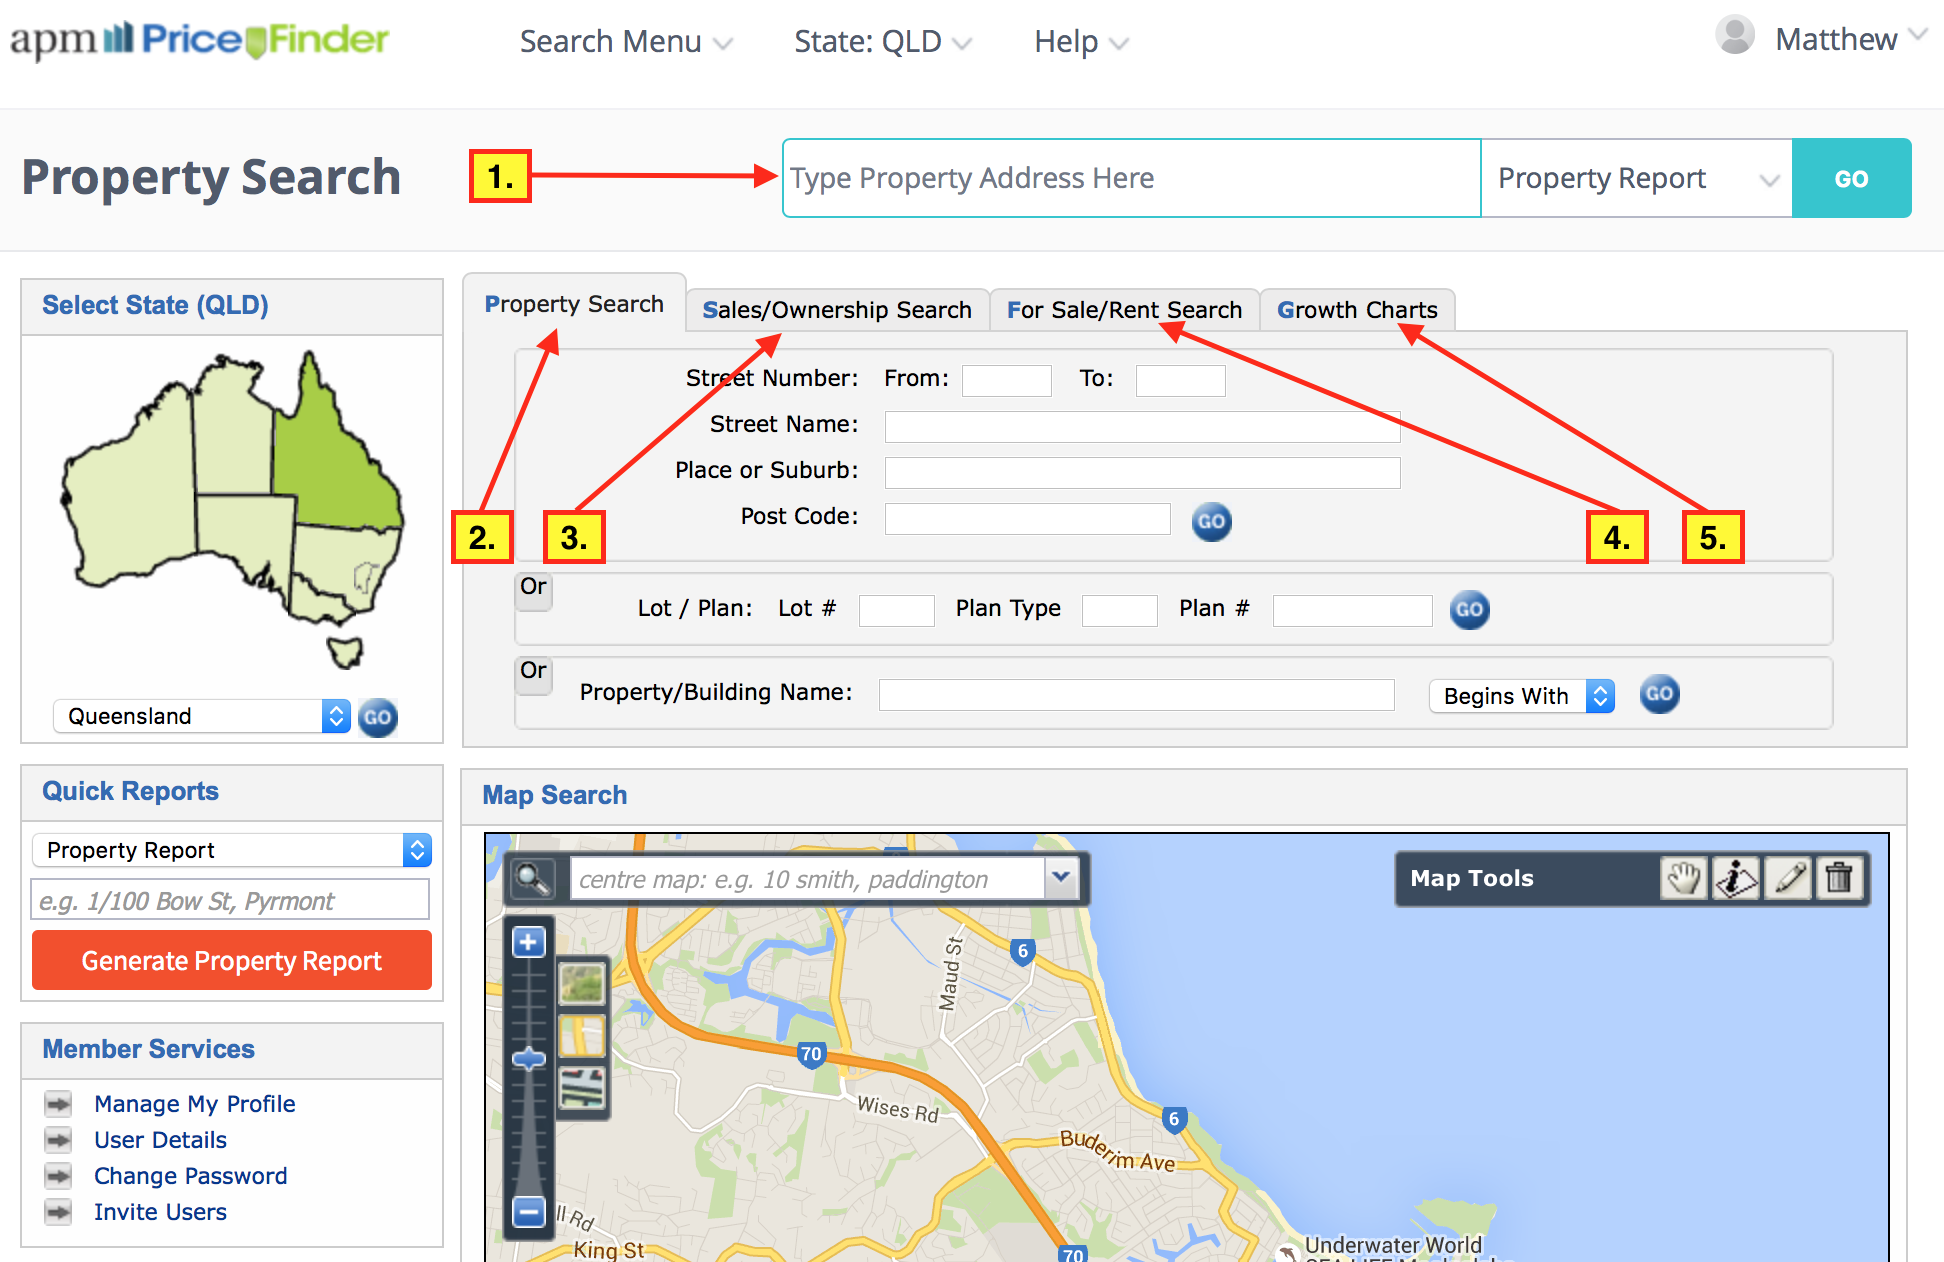This screenshot has height=1262, width=1944.
Task: Select the satellite view thumbnail on the map
Action: 583,985
